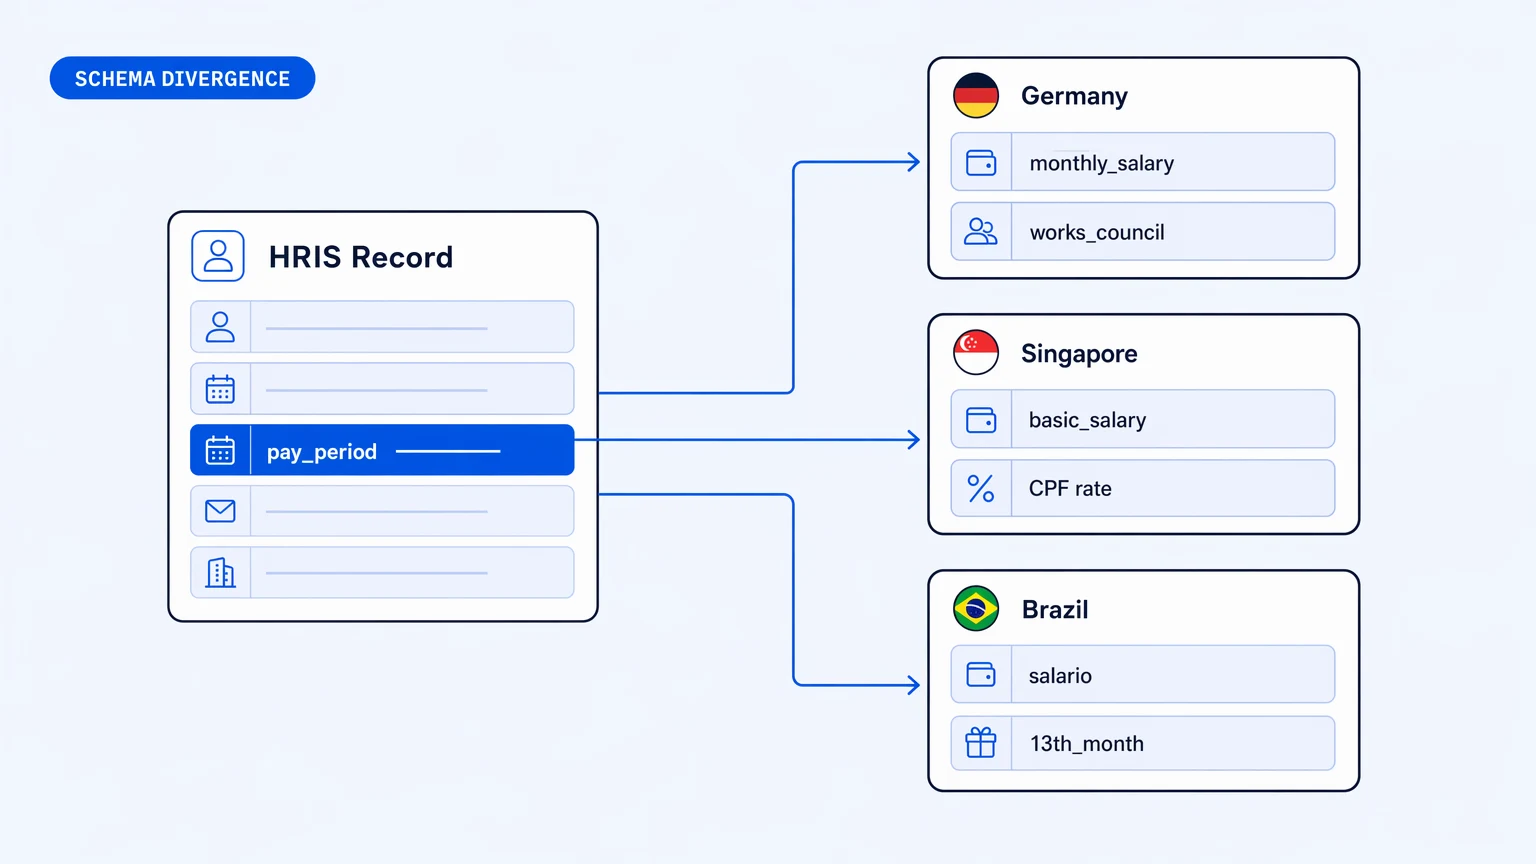
Task: Click the people icon beside works_council
Action: pos(981,232)
